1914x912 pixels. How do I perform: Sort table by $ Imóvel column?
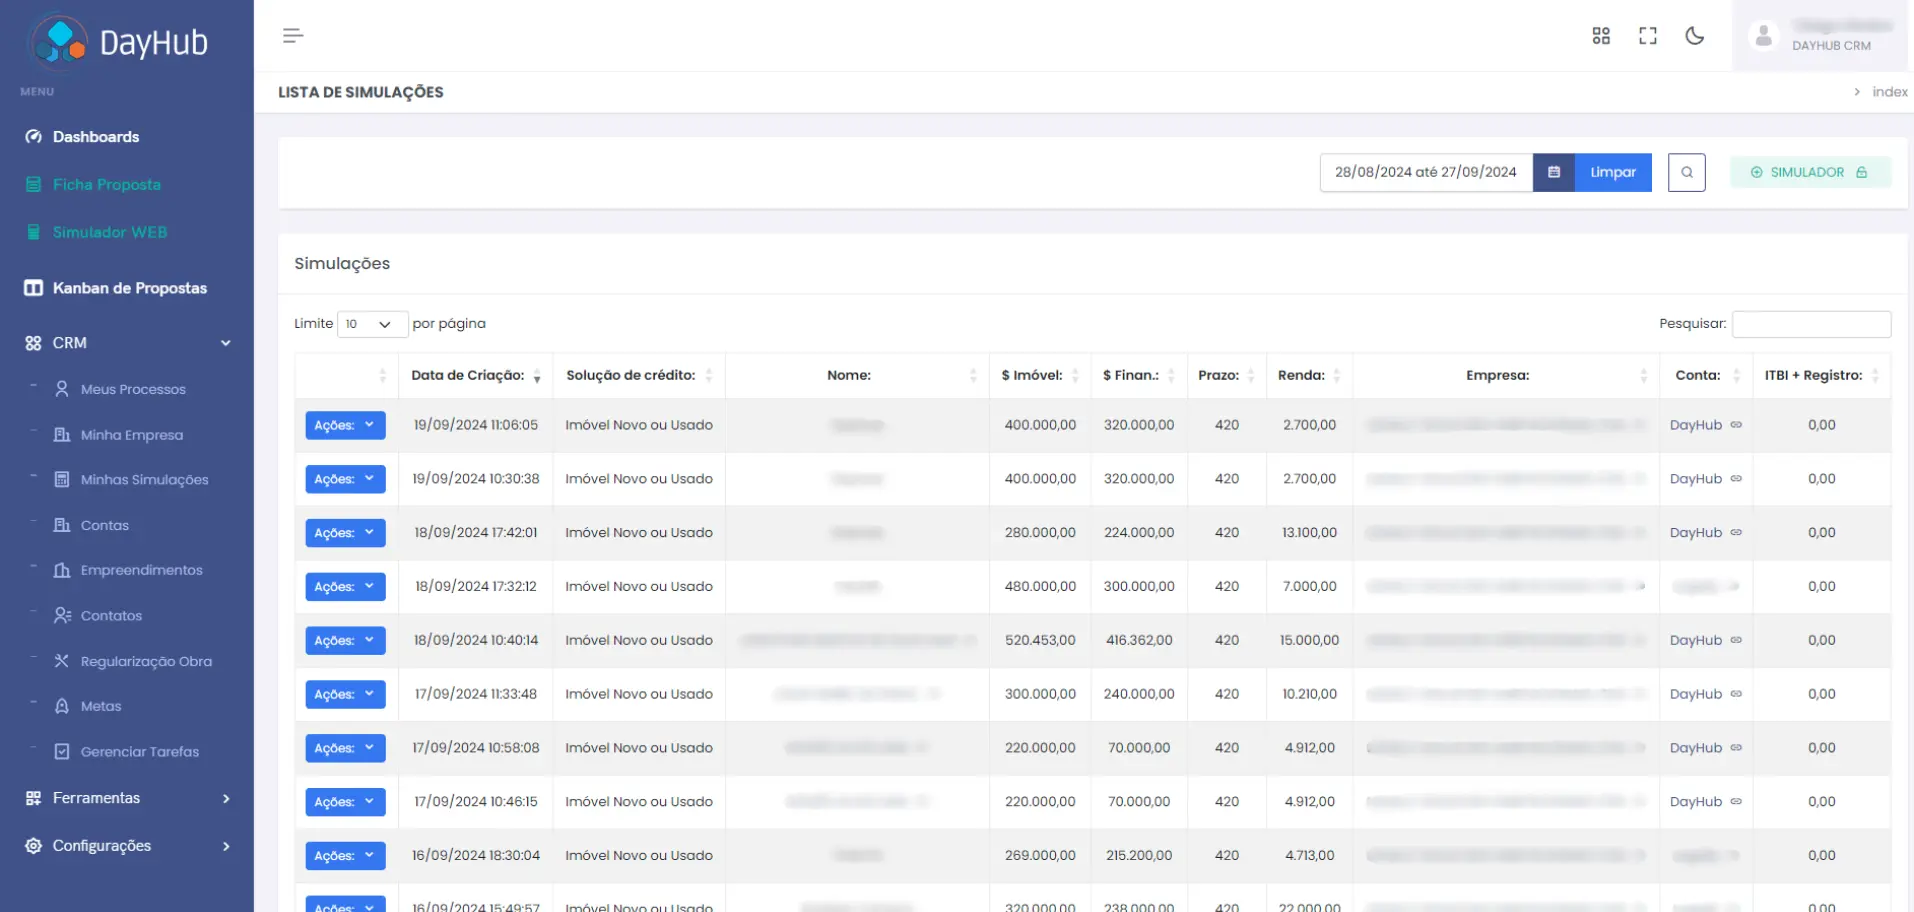pos(1040,376)
